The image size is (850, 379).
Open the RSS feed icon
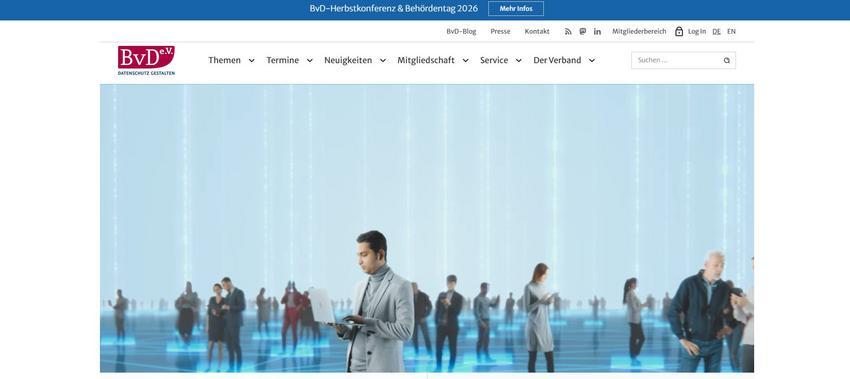pyautogui.click(x=568, y=31)
